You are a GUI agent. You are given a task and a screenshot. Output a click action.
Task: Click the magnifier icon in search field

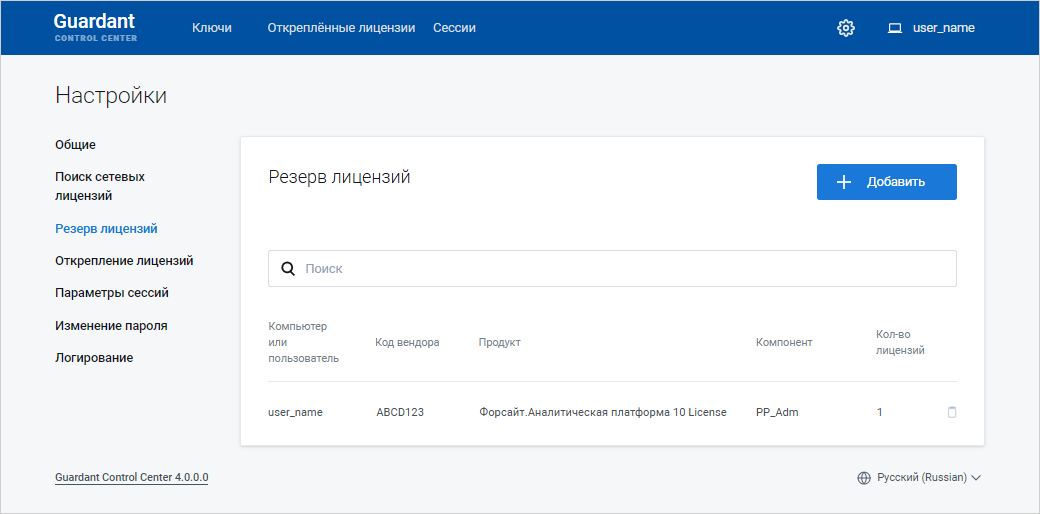[x=288, y=269]
